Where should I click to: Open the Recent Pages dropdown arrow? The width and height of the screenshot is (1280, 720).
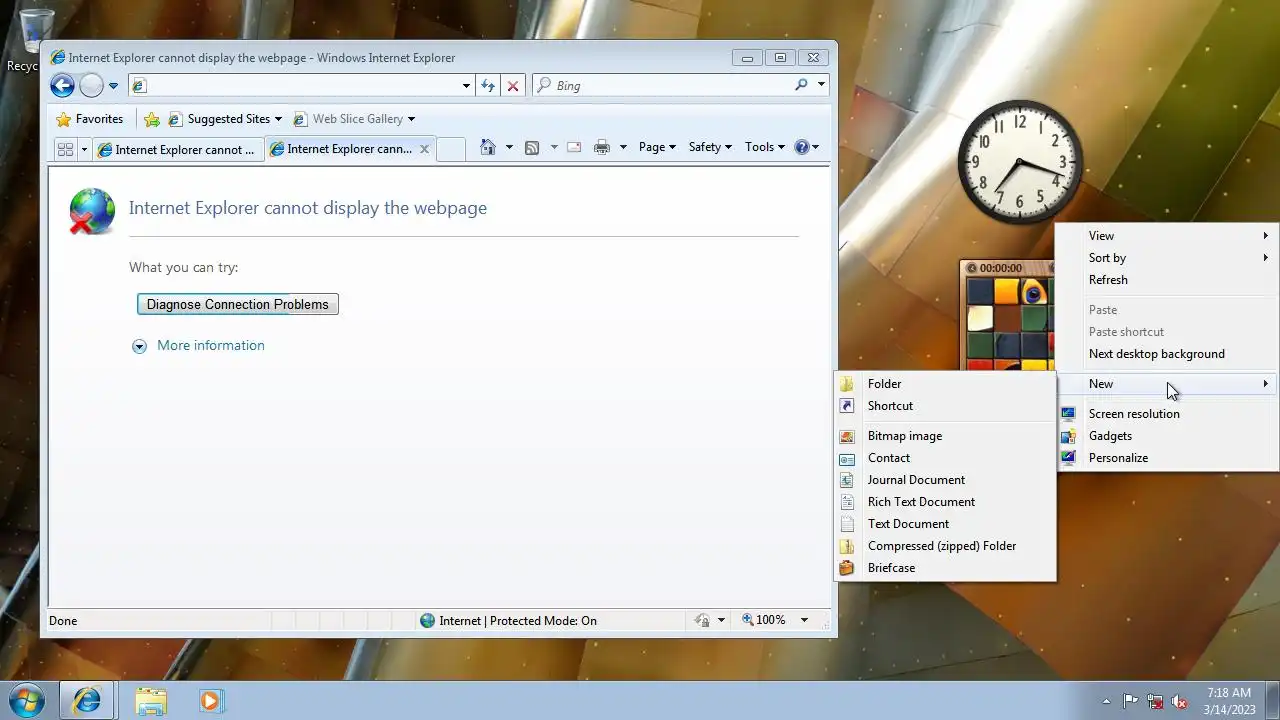113,86
